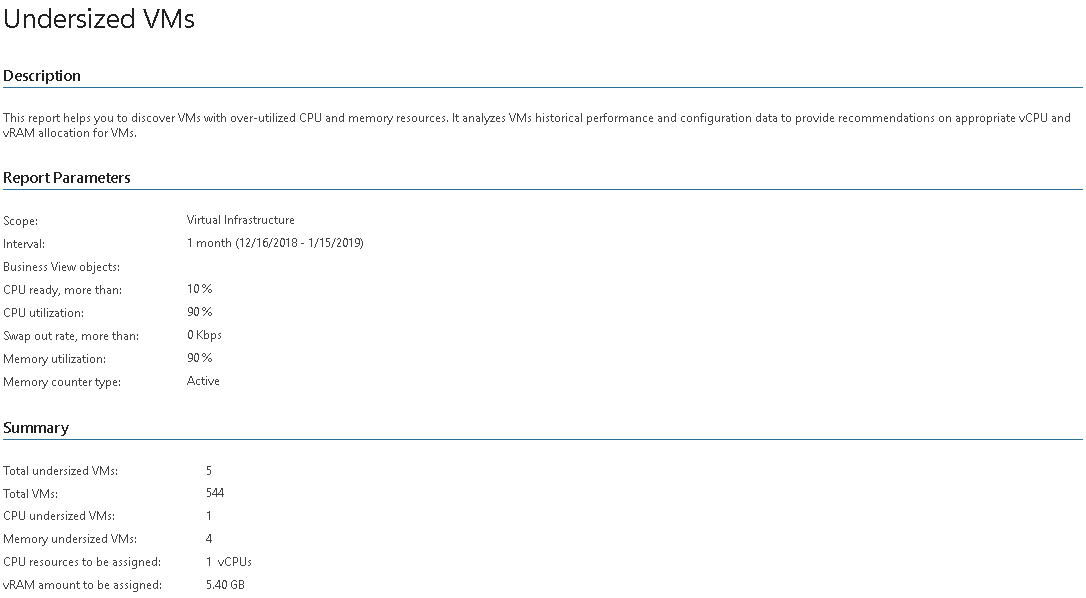The width and height of the screenshot is (1086, 598).
Task: Click the 0 Kbps swap out rate value
Action: (204, 335)
